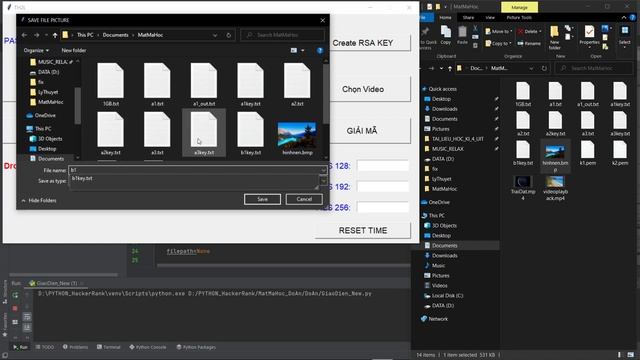Open the File name dropdown arrow
Image resolution: width=640 pixels, height=360 pixels.
pos(323,170)
